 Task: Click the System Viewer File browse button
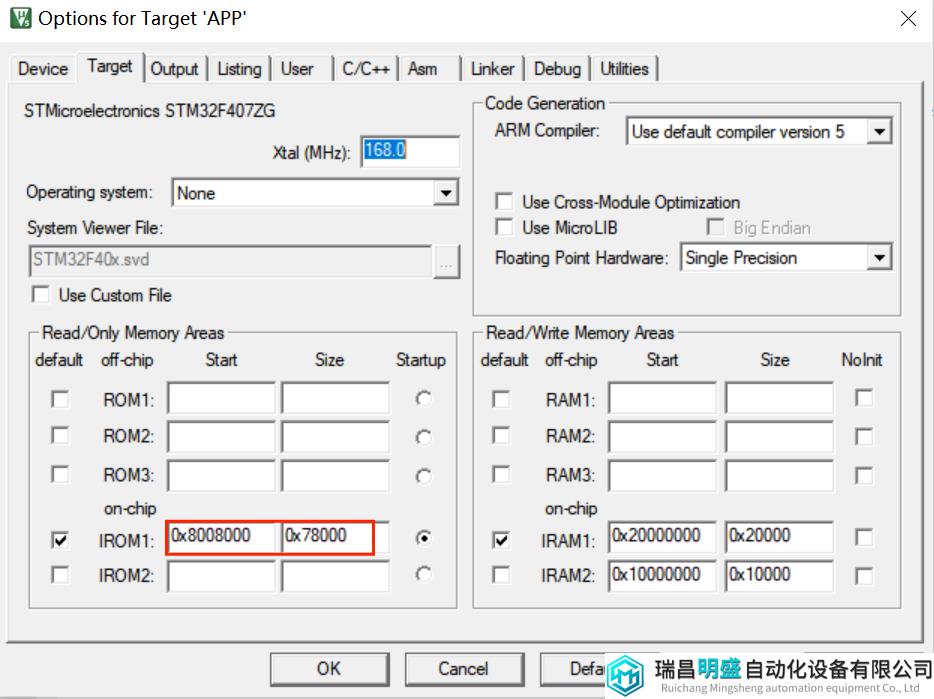[446, 262]
